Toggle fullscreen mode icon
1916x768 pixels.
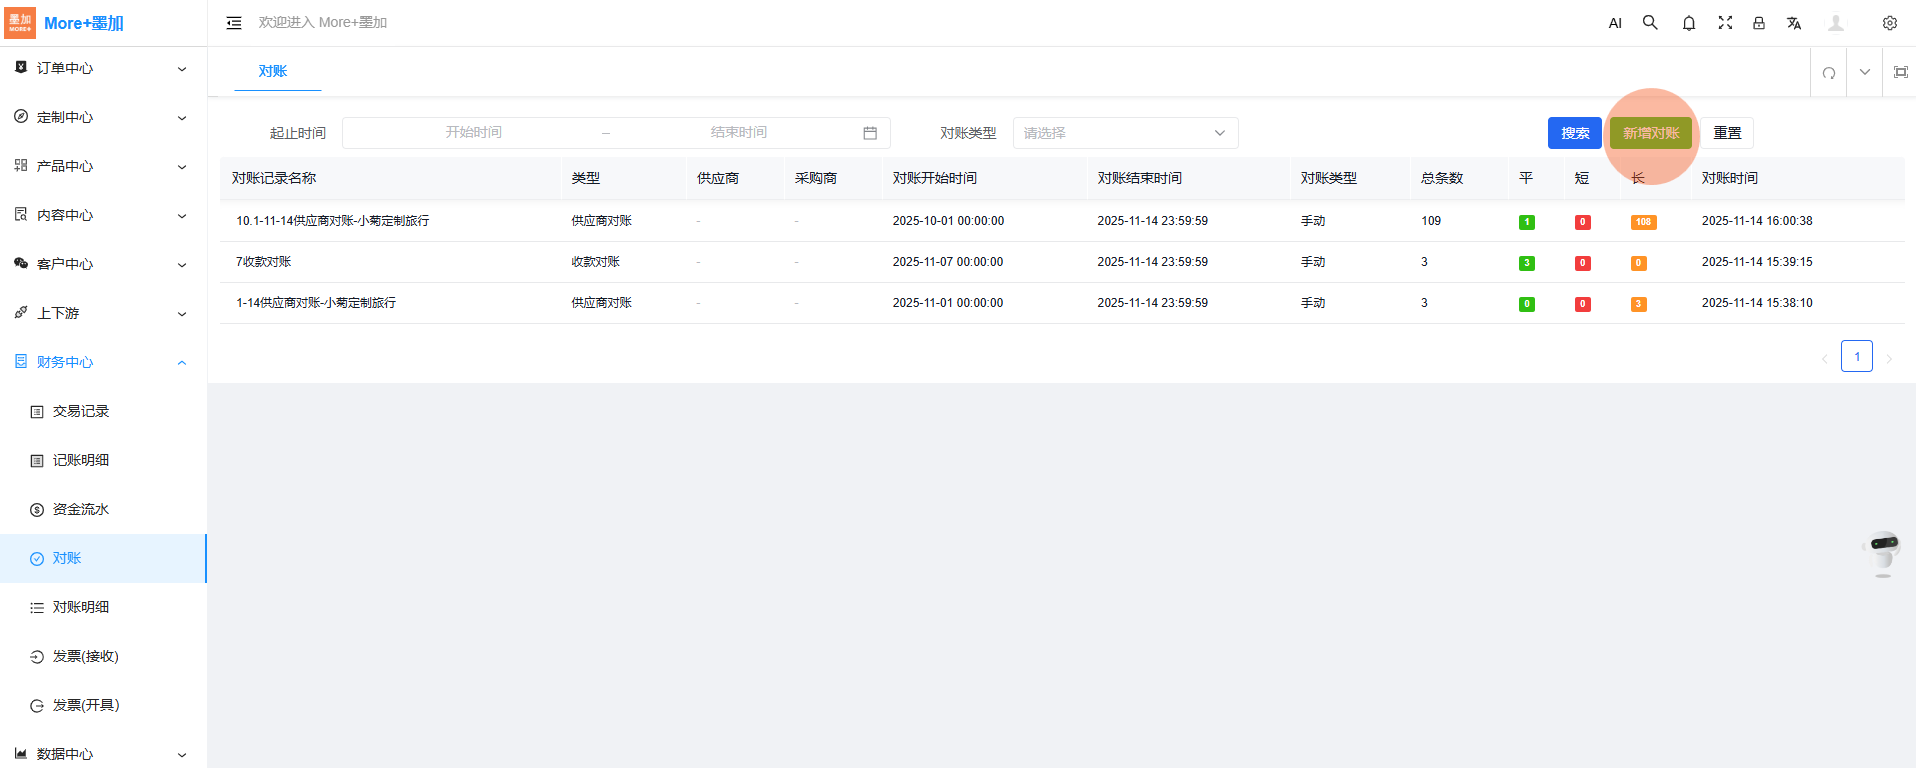[x=1725, y=23]
